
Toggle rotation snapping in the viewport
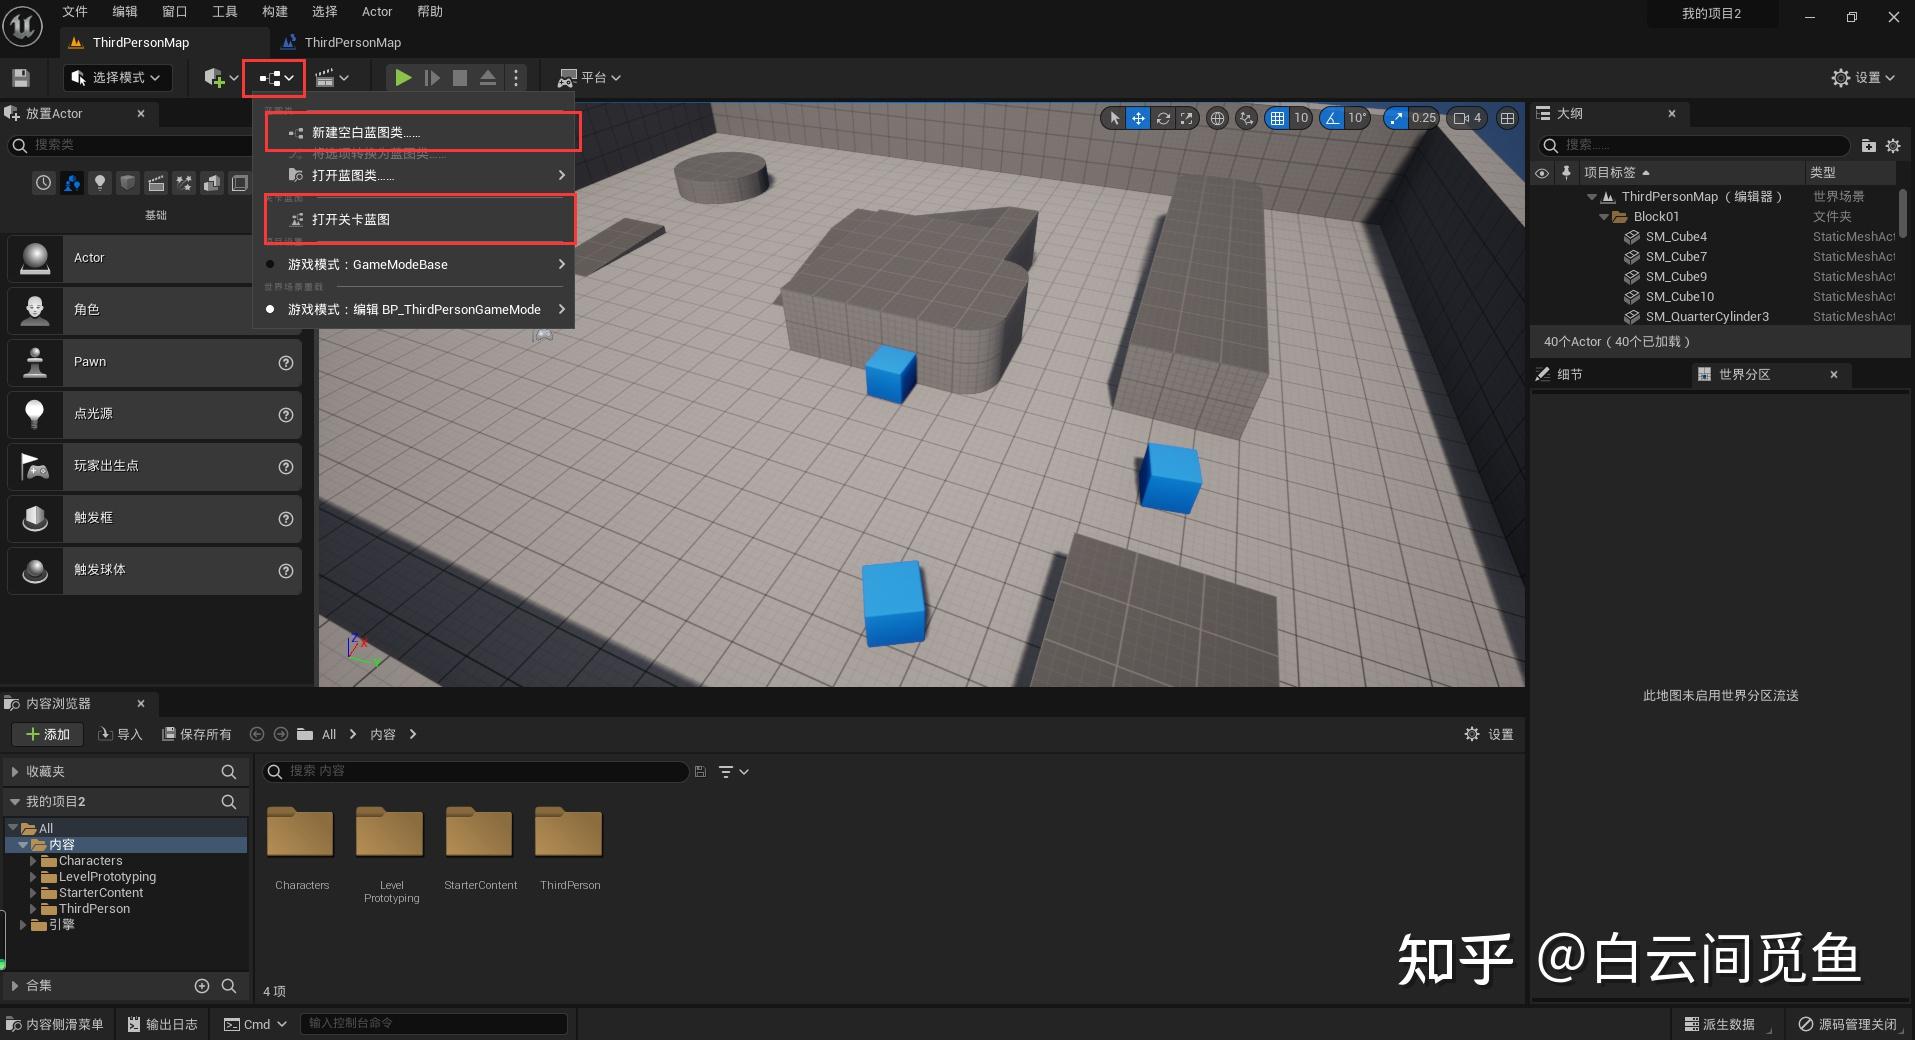coord(1333,118)
